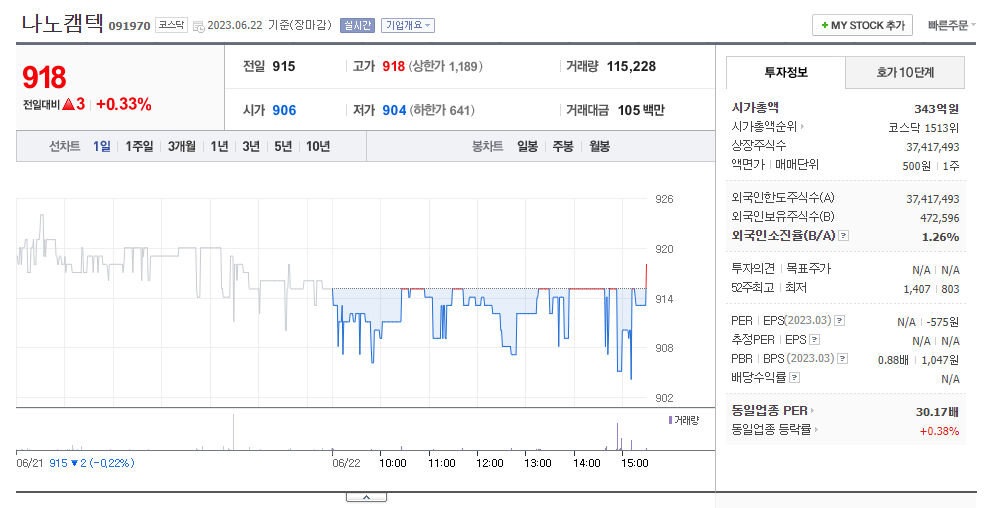Select the 3년 line chart period

(x=251, y=146)
